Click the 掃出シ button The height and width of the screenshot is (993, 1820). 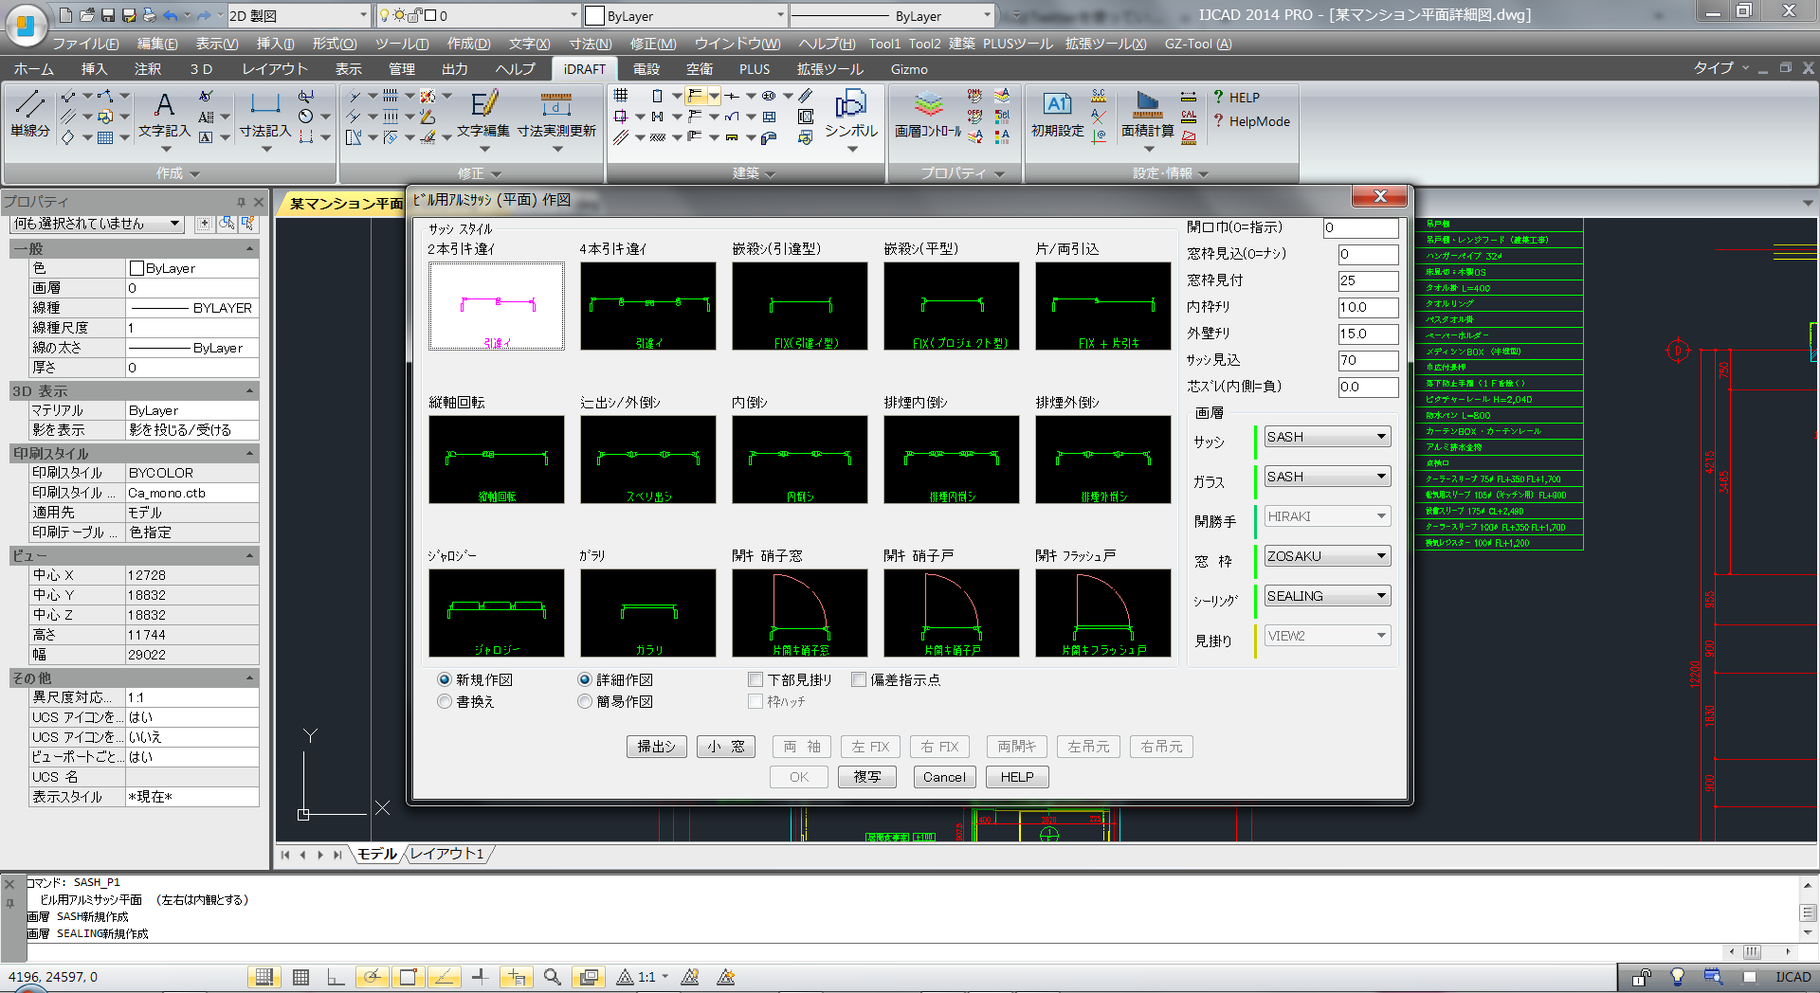657,747
